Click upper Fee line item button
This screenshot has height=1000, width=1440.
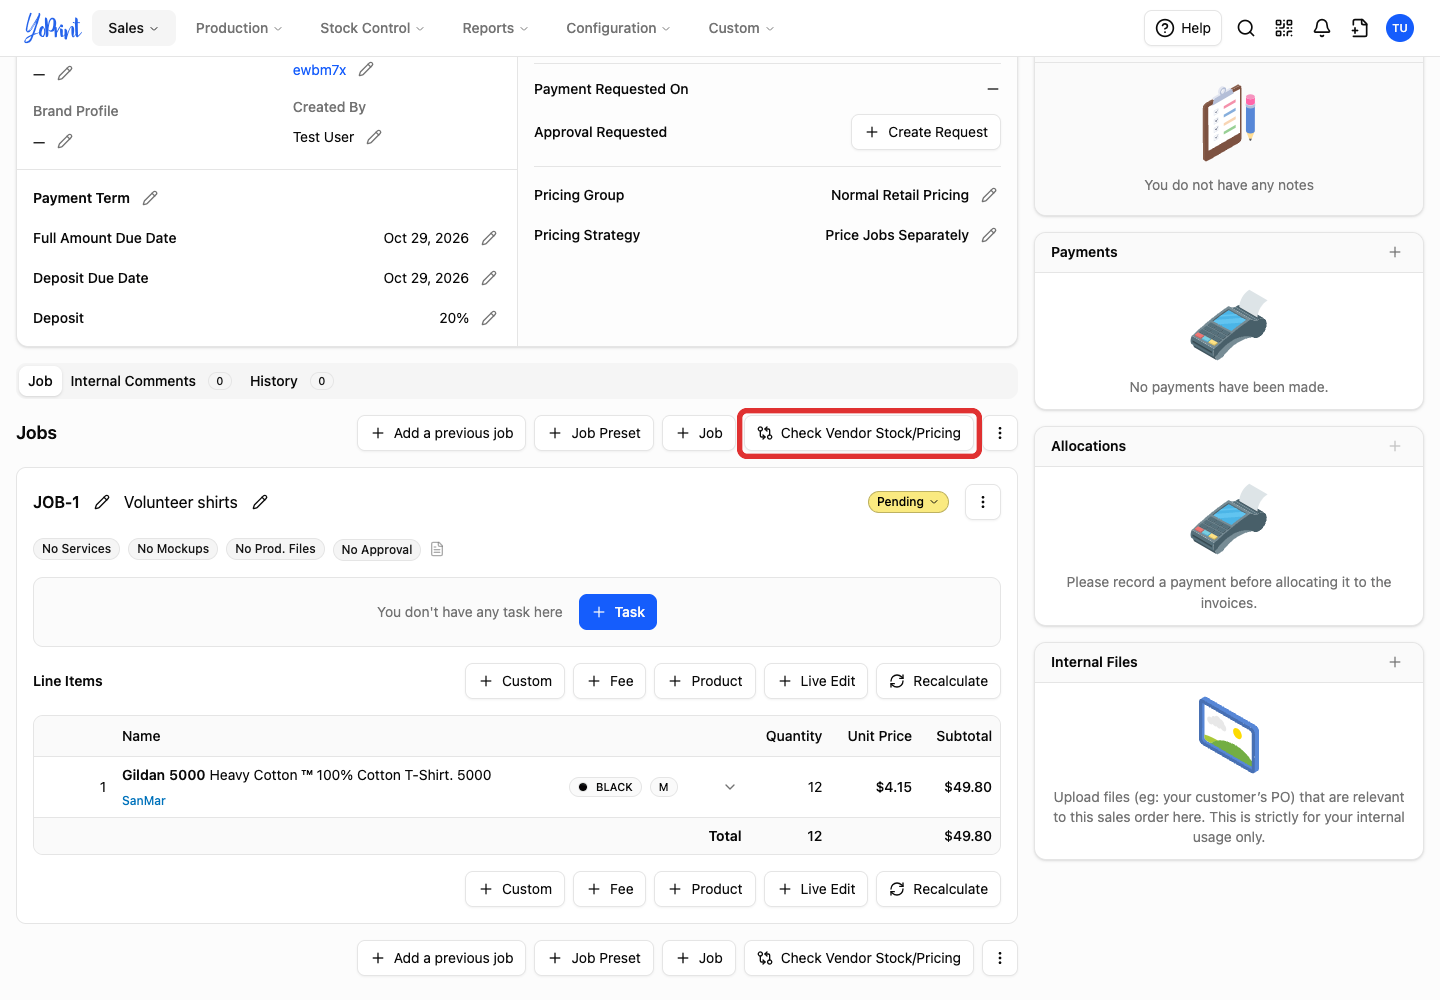tap(610, 681)
